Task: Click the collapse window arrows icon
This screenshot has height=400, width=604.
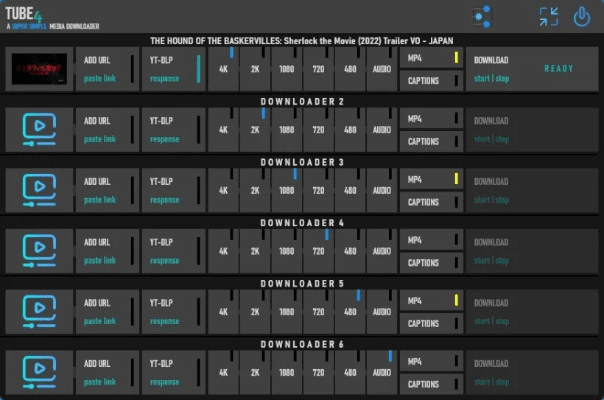Action: [x=548, y=16]
